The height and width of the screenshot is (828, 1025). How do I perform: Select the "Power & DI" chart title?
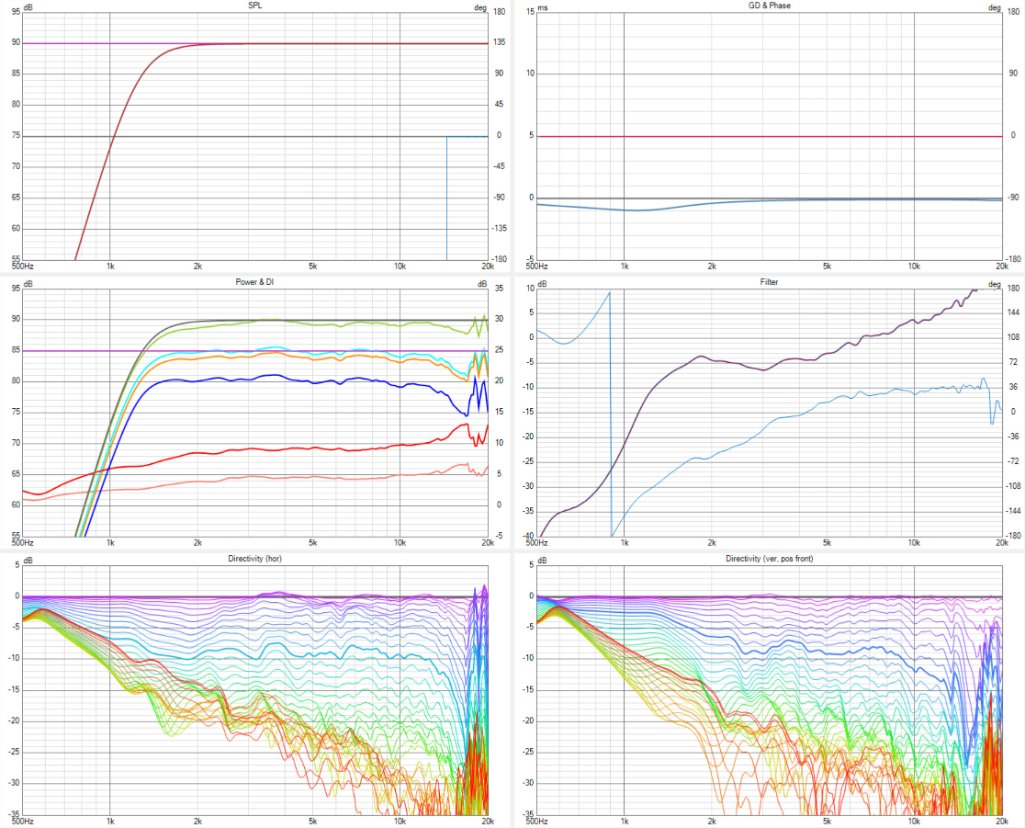click(x=255, y=283)
